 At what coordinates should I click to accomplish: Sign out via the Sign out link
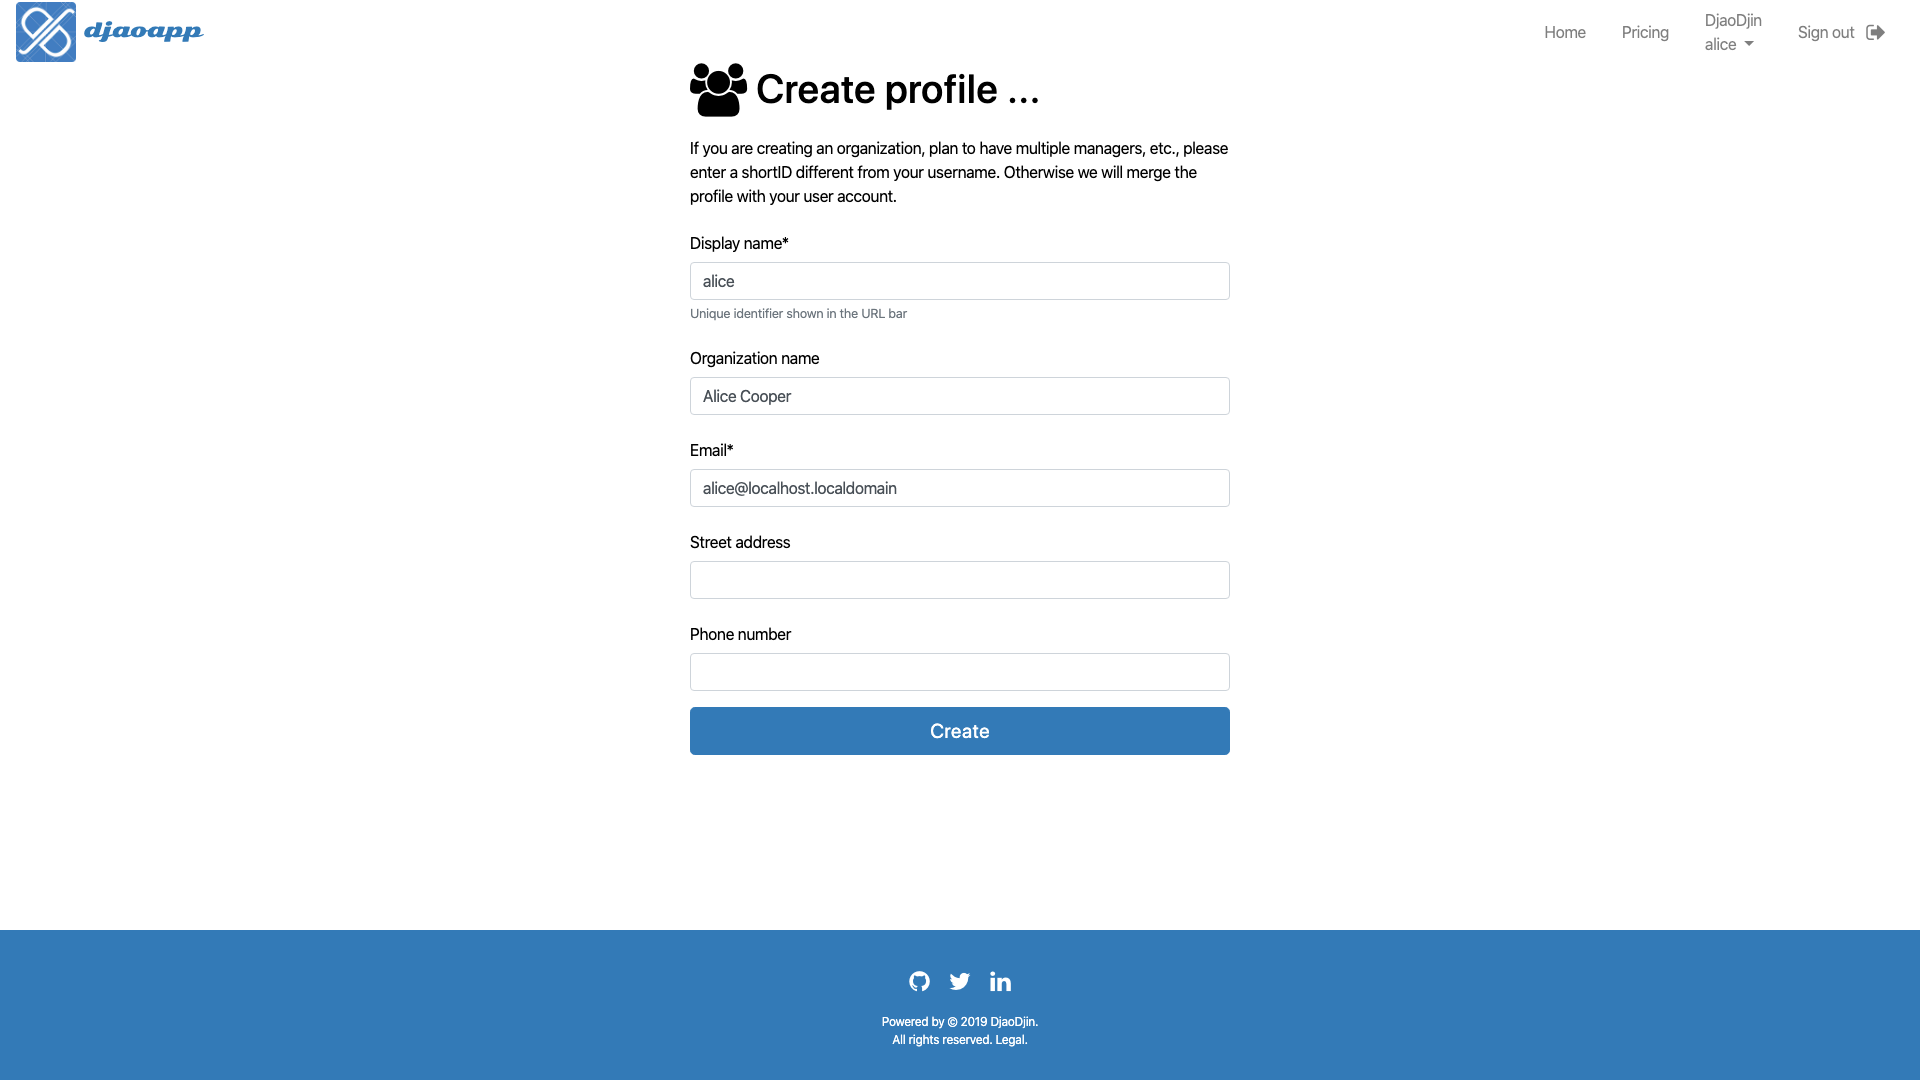point(1826,32)
